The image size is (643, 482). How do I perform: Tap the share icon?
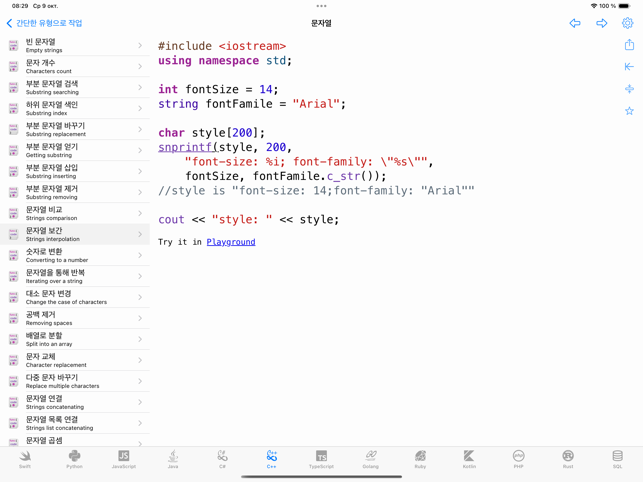(629, 44)
